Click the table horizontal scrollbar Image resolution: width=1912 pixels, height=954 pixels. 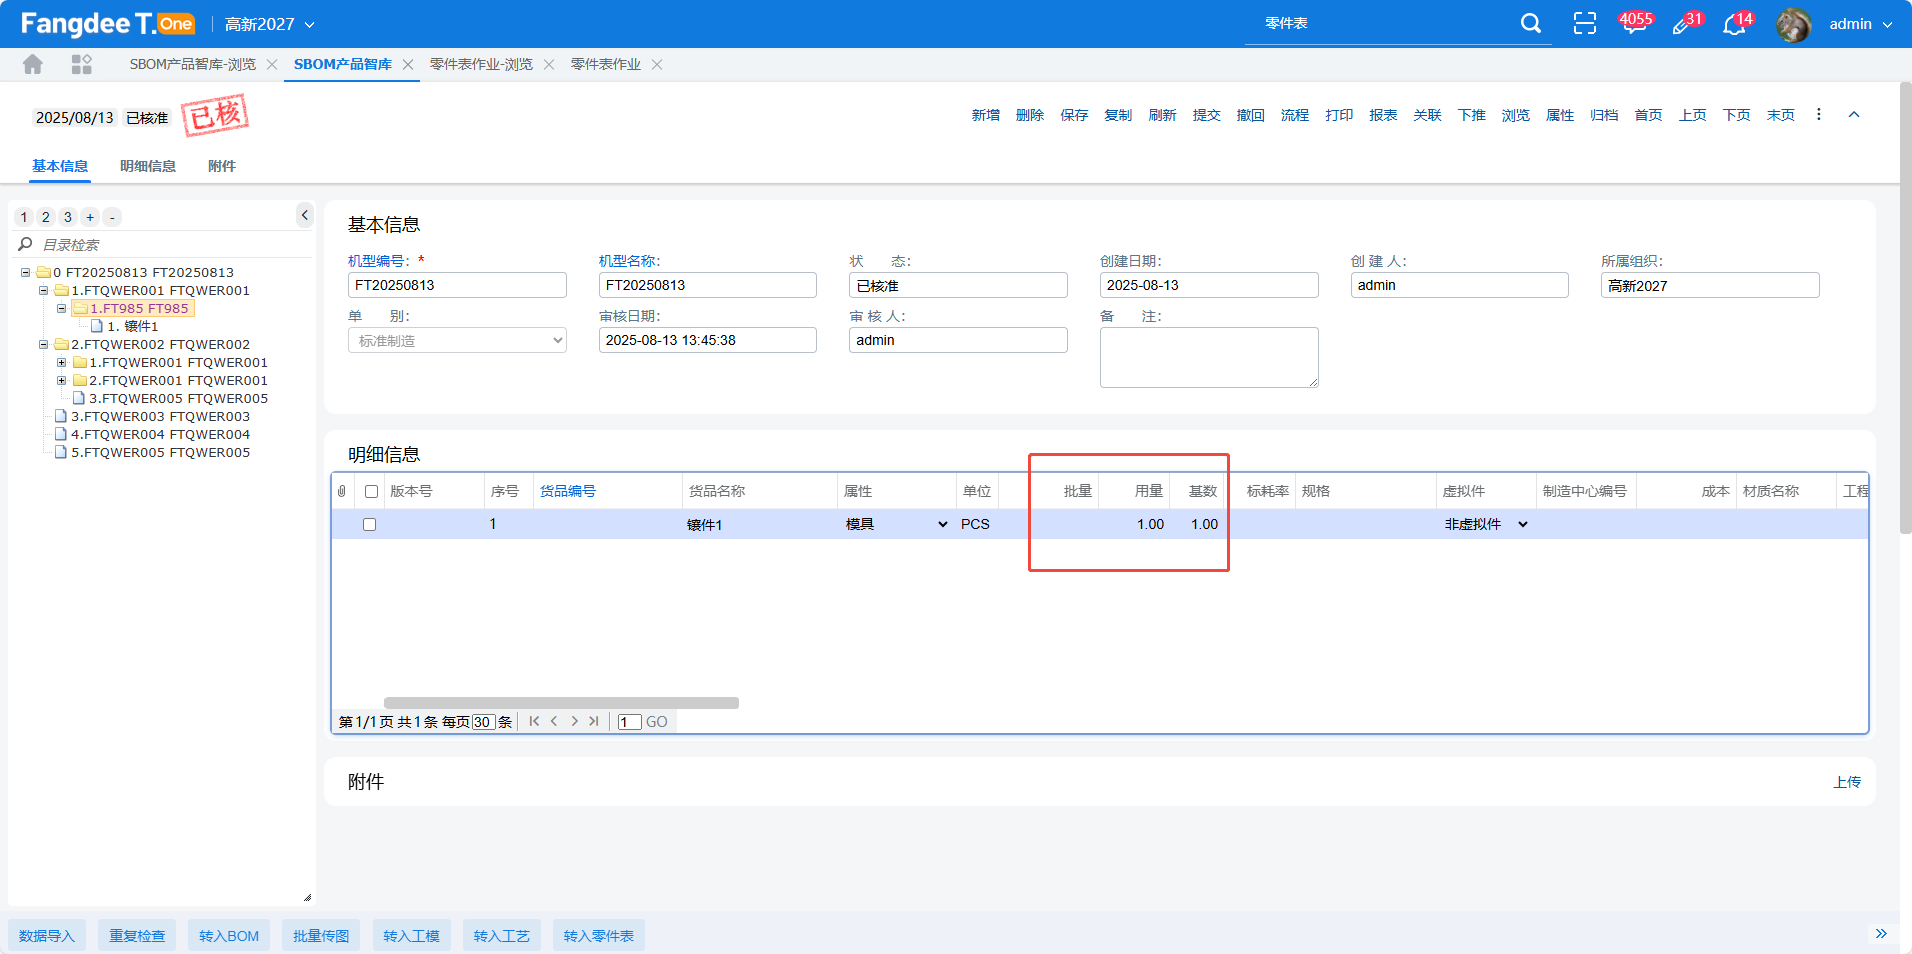[561, 703]
